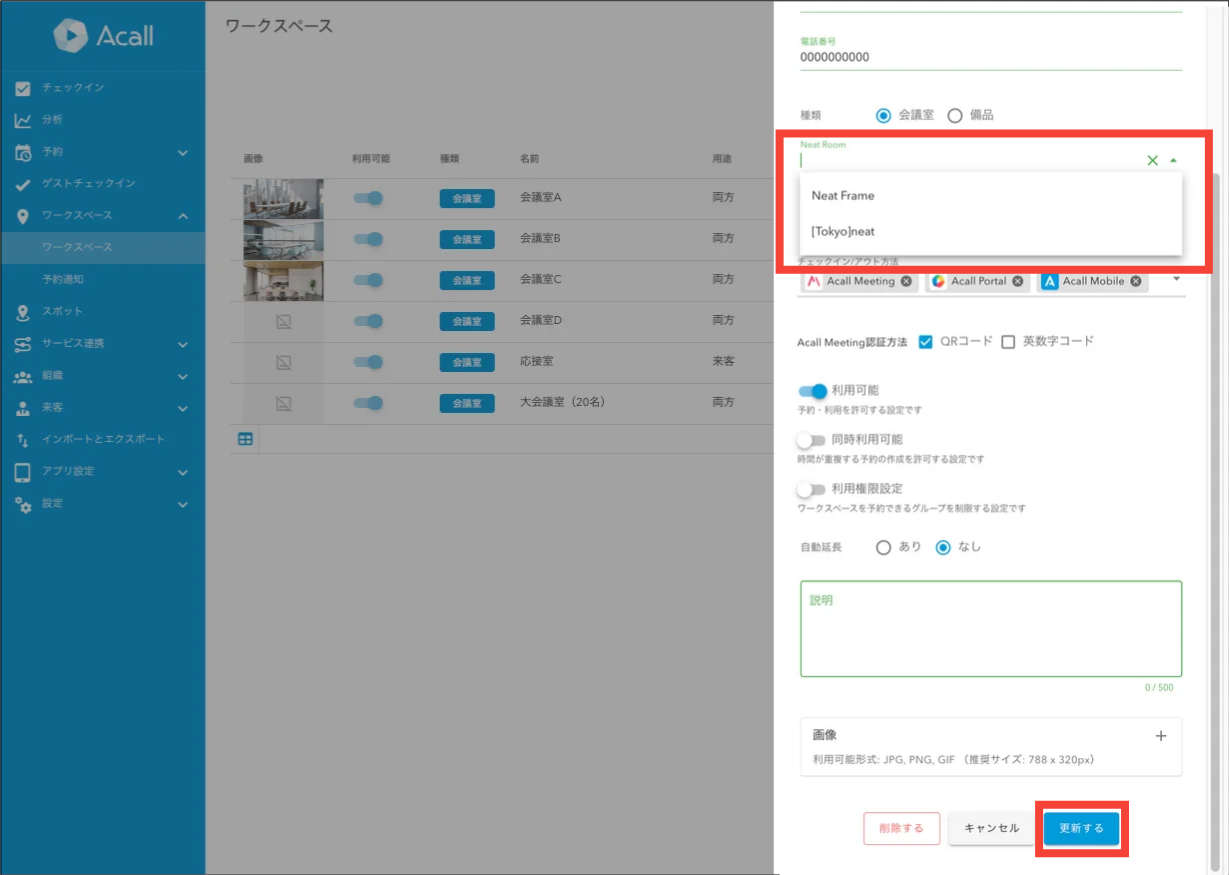1229x875 pixels.
Task: Click the 説明 text area
Action: click(x=991, y=629)
